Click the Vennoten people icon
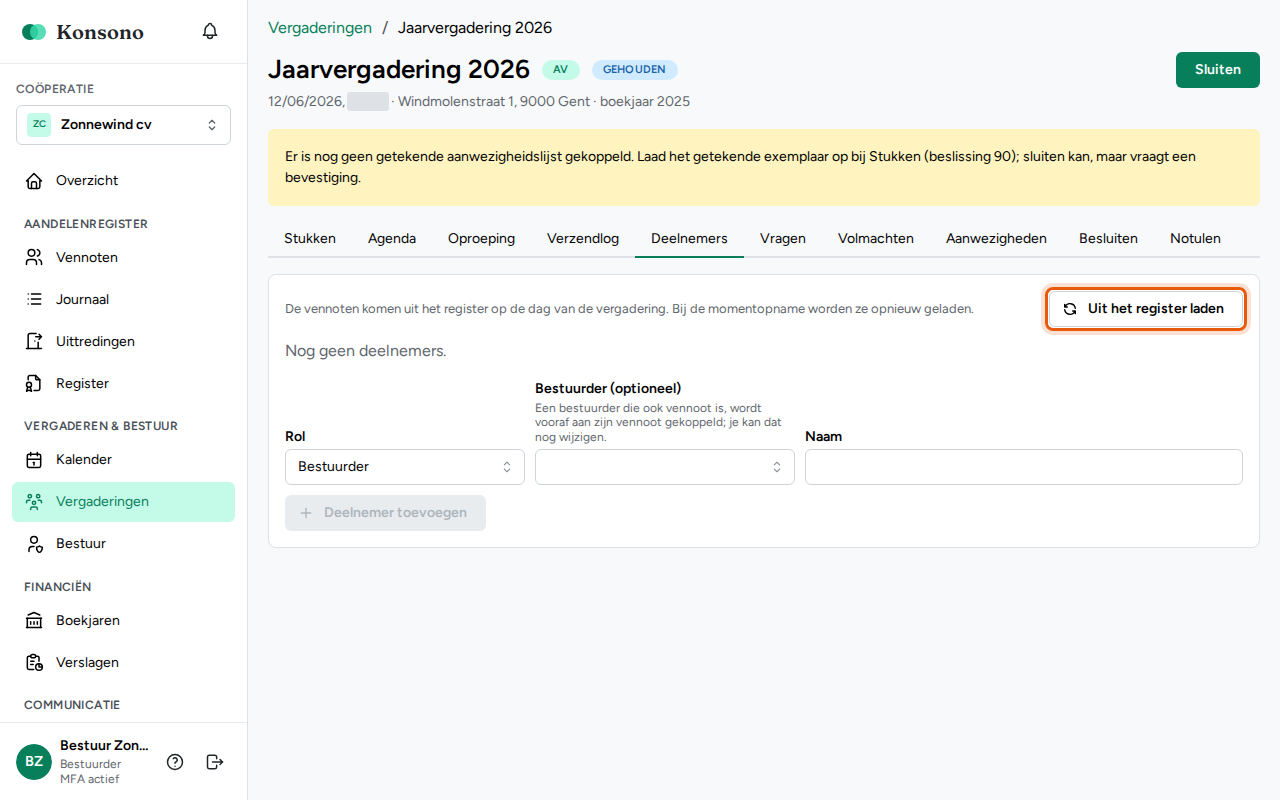The image size is (1280, 800). pyautogui.click(x=34, y=258)
